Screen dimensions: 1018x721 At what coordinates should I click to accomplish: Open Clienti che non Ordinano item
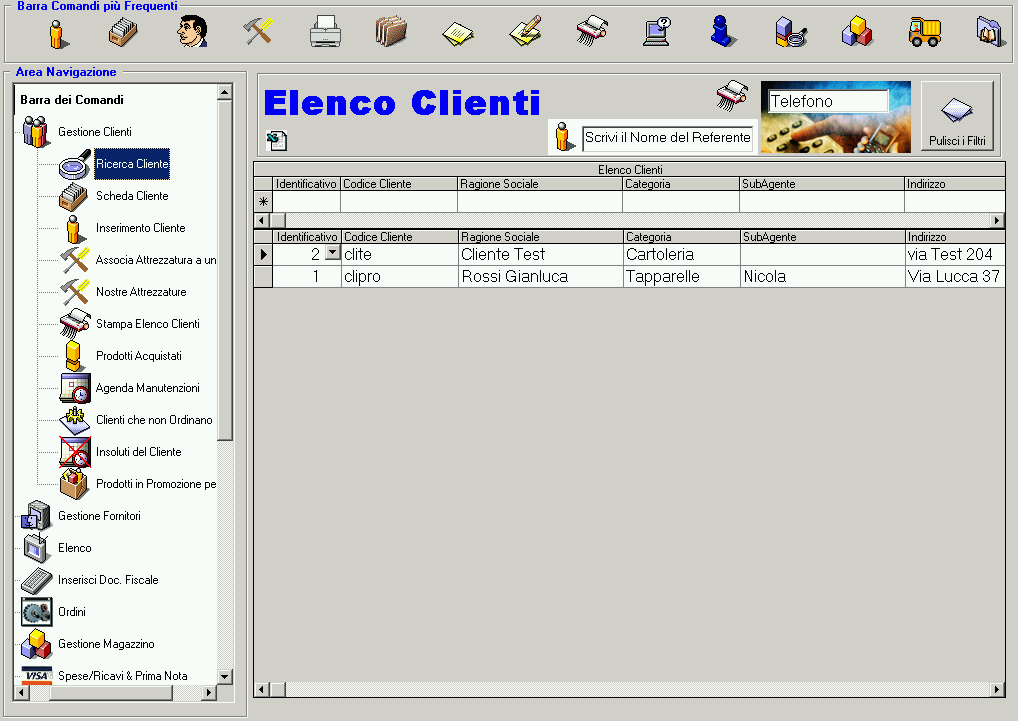pyautogui.click(x=154, y=420)
